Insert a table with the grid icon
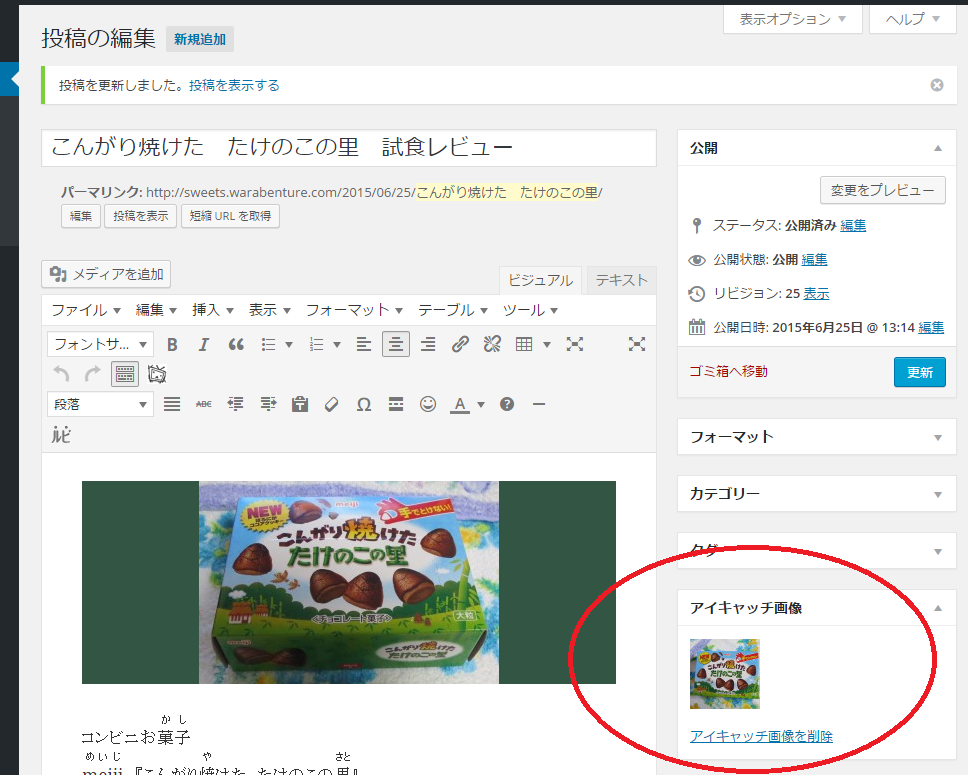 524,345
